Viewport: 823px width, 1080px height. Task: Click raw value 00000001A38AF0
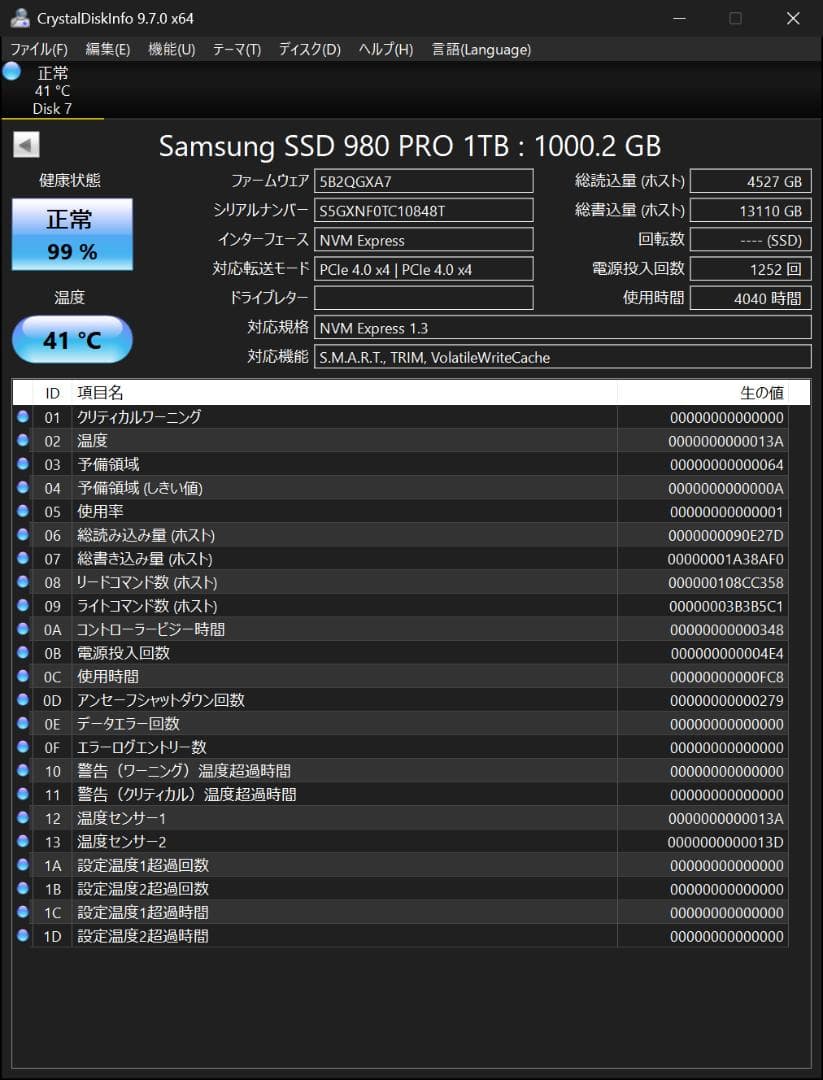point(725,559)
